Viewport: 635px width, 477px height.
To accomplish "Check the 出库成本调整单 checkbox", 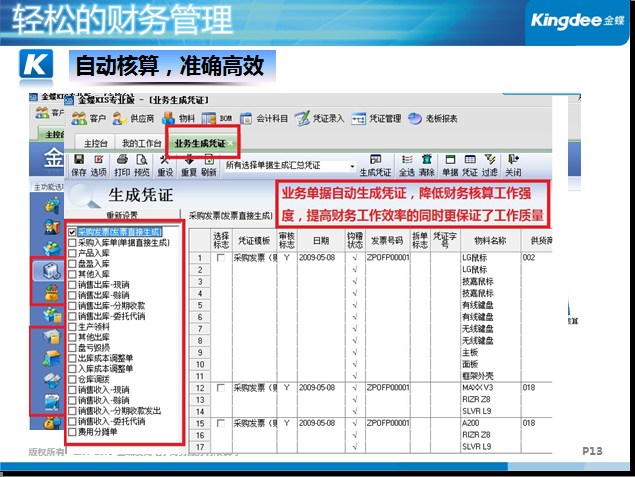I will [72, 358].
